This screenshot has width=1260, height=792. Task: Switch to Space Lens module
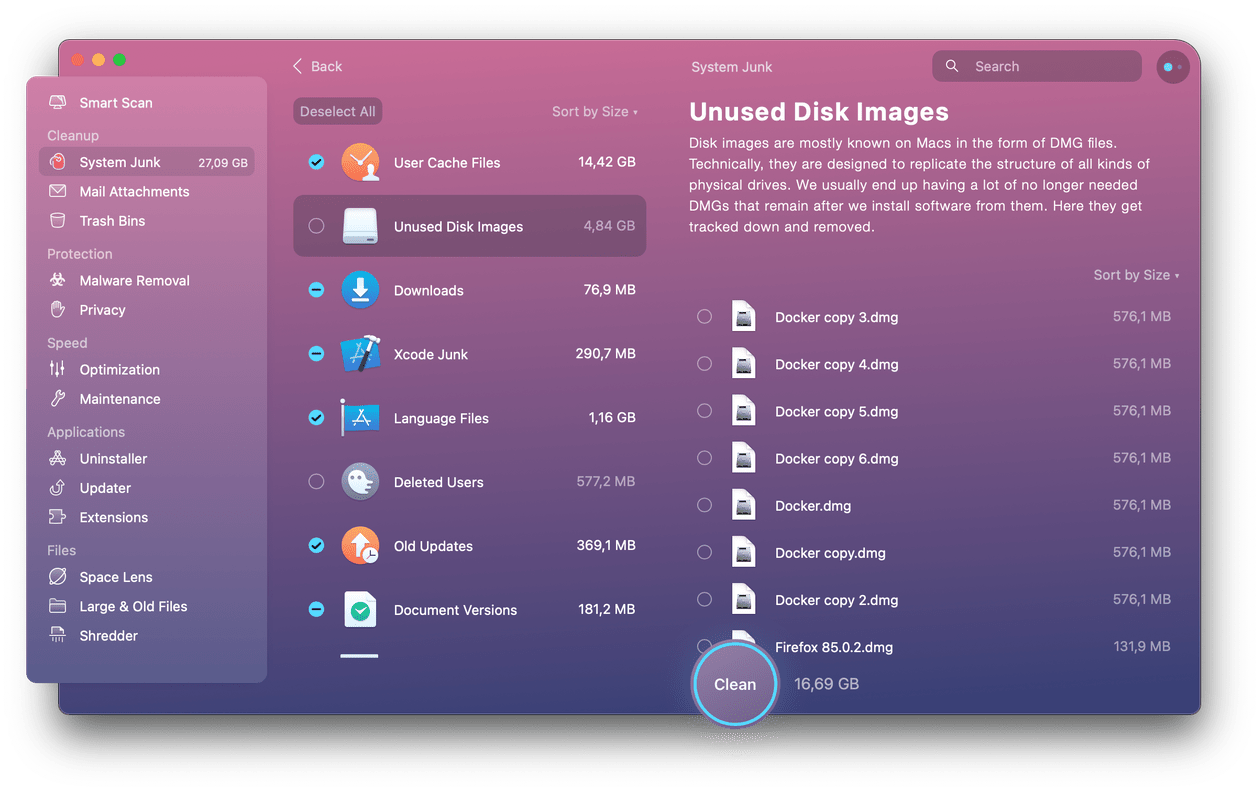(147, 577)
